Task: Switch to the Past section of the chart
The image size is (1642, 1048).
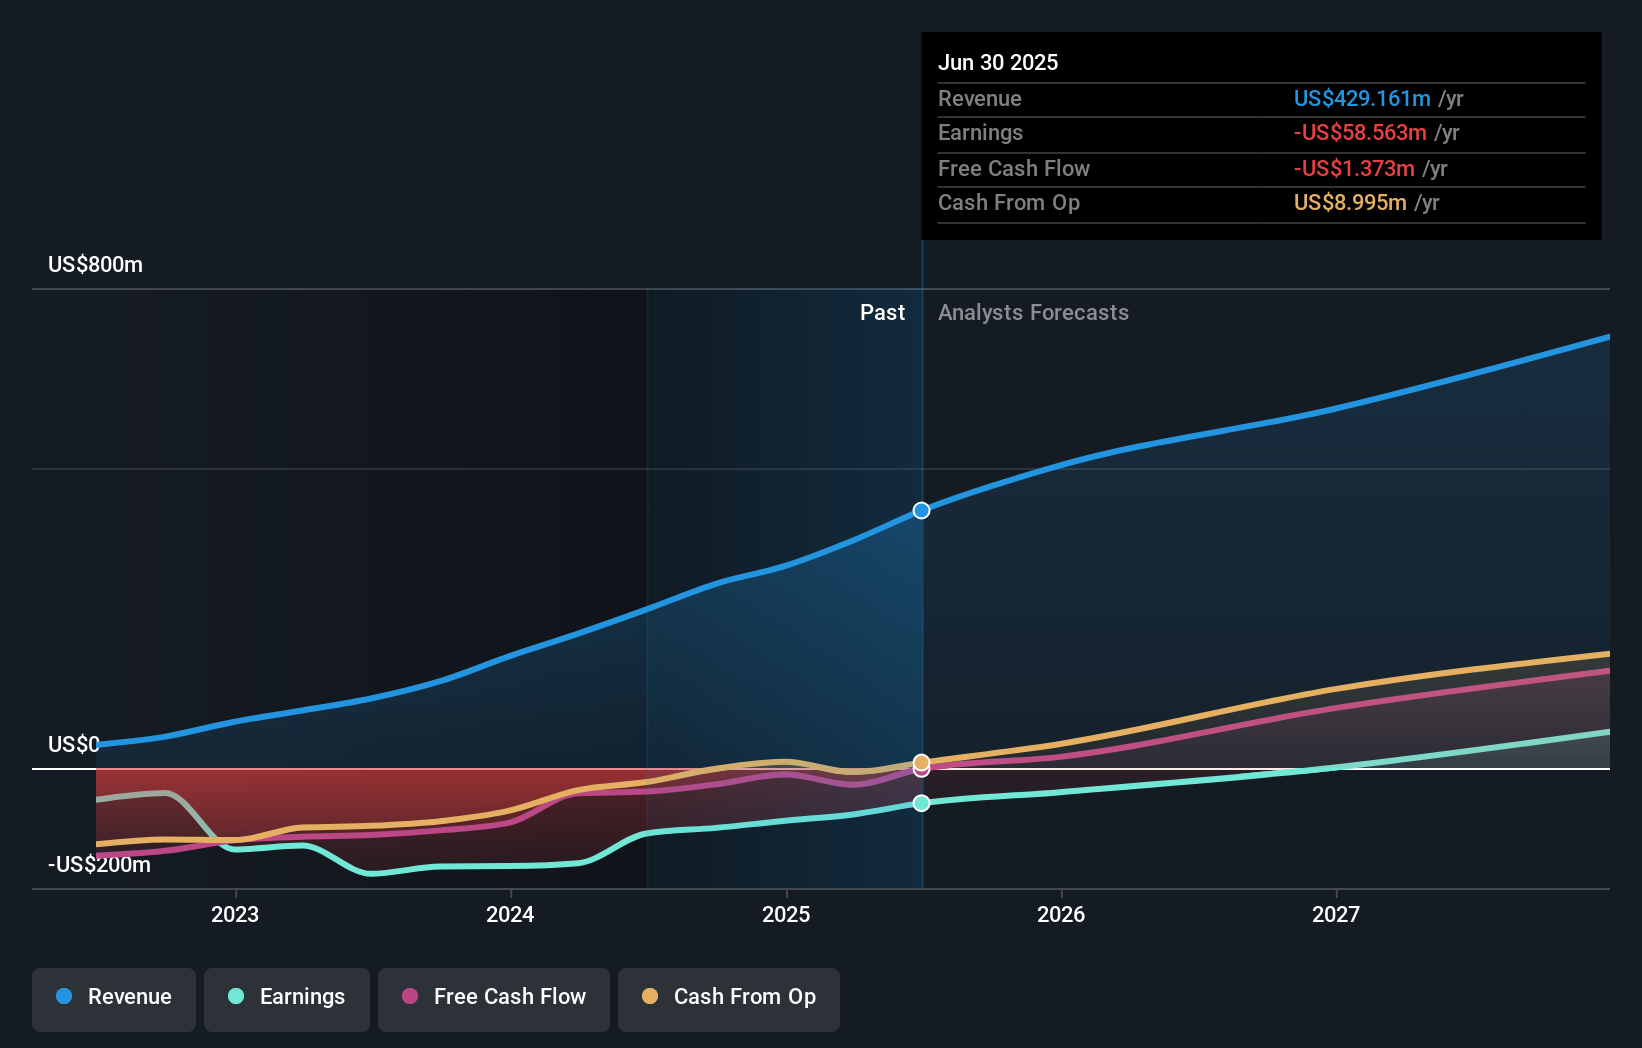Action: coord(882,312)
